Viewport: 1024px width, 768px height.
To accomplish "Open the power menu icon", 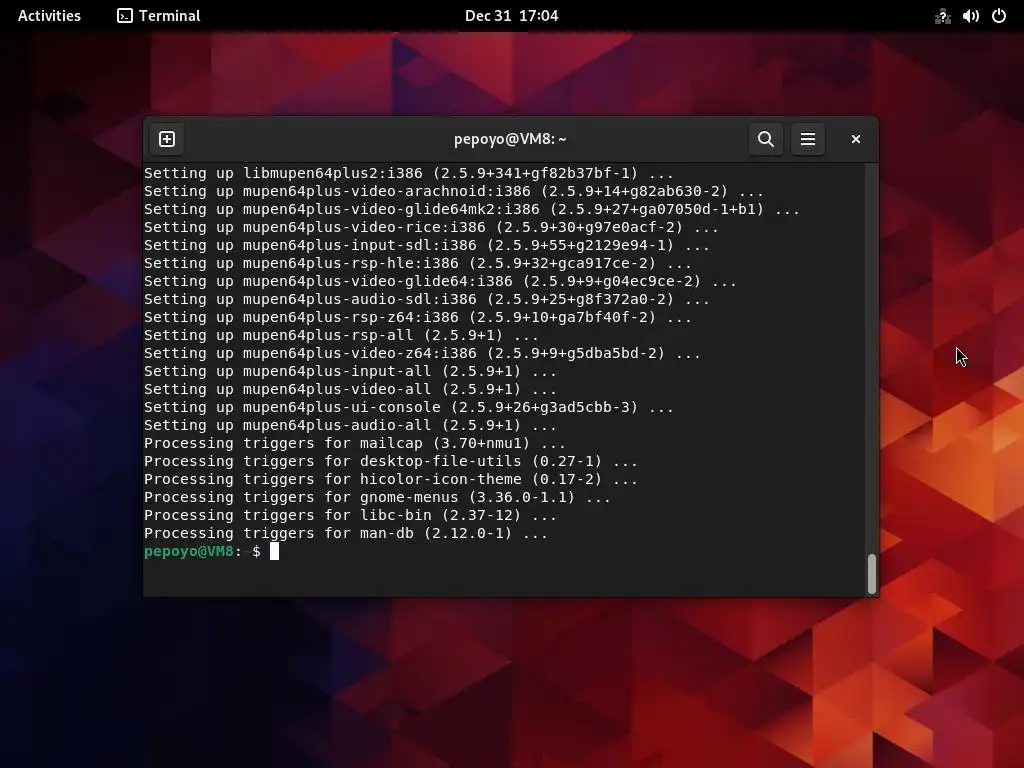I will (x=999, y=16).
